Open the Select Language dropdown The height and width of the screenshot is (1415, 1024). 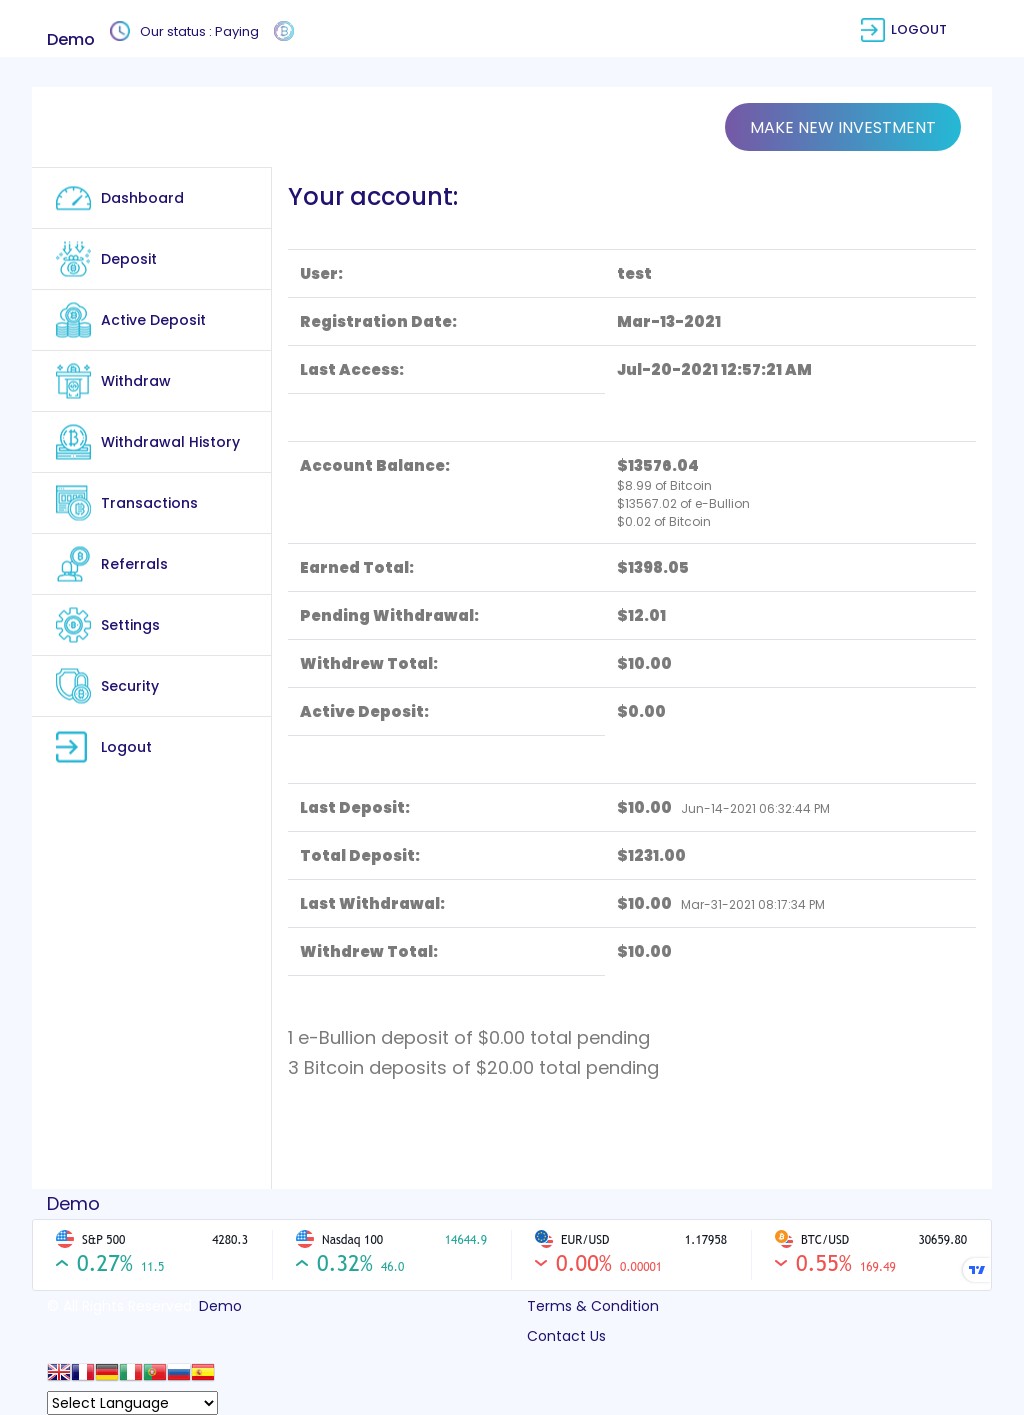(132, 1403)
